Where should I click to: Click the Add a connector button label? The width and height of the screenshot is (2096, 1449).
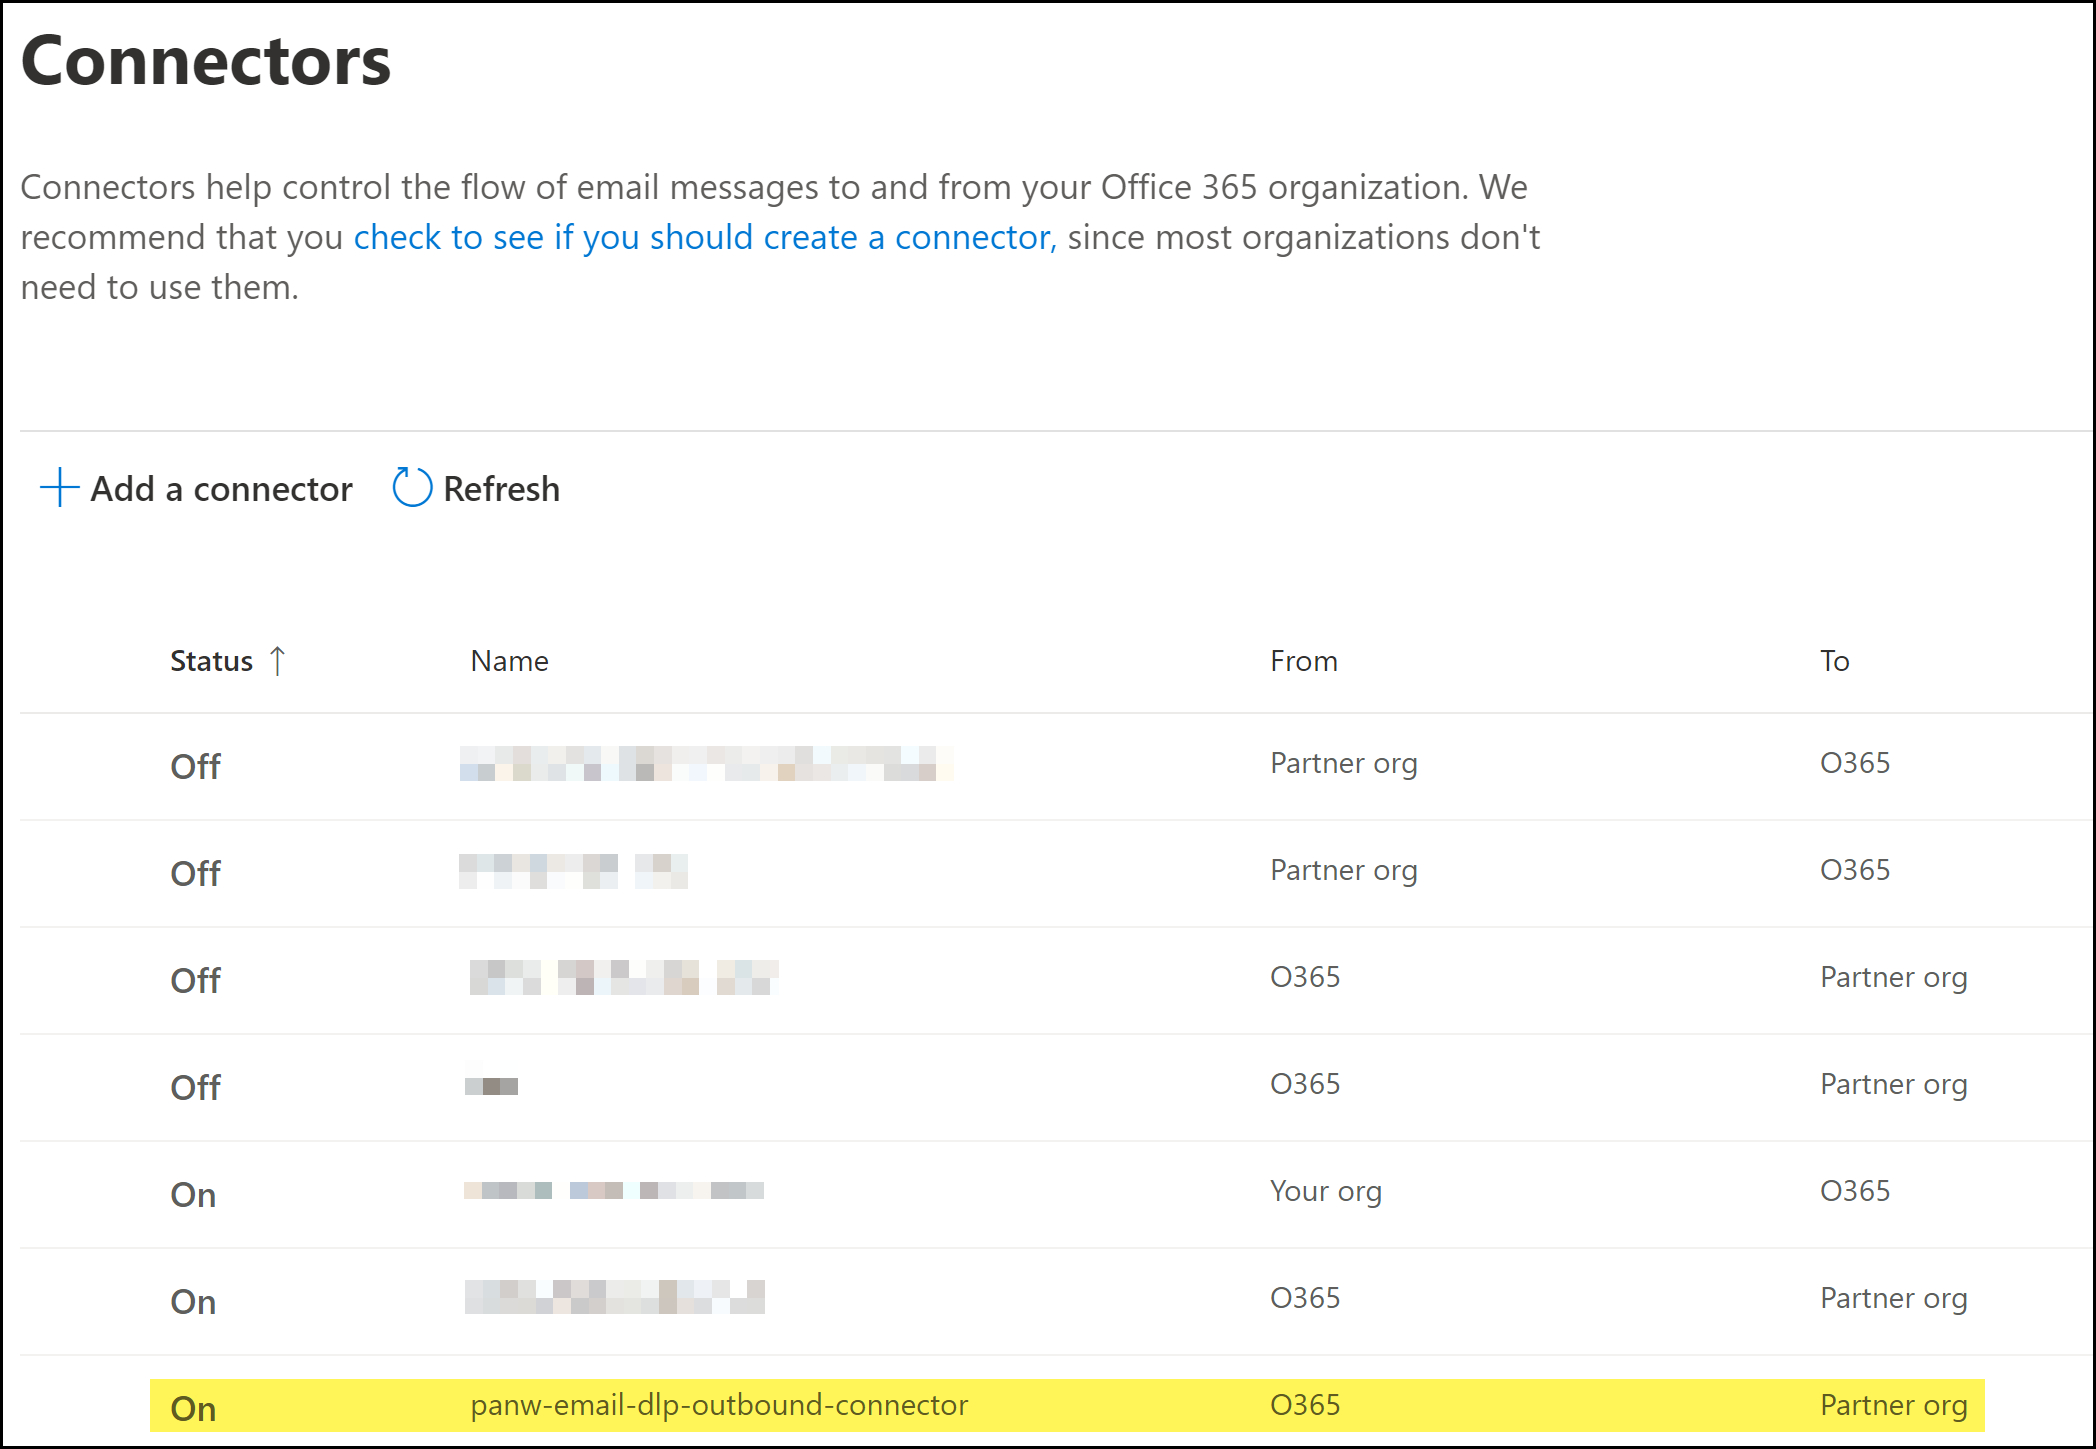click(x=221, y=489)
